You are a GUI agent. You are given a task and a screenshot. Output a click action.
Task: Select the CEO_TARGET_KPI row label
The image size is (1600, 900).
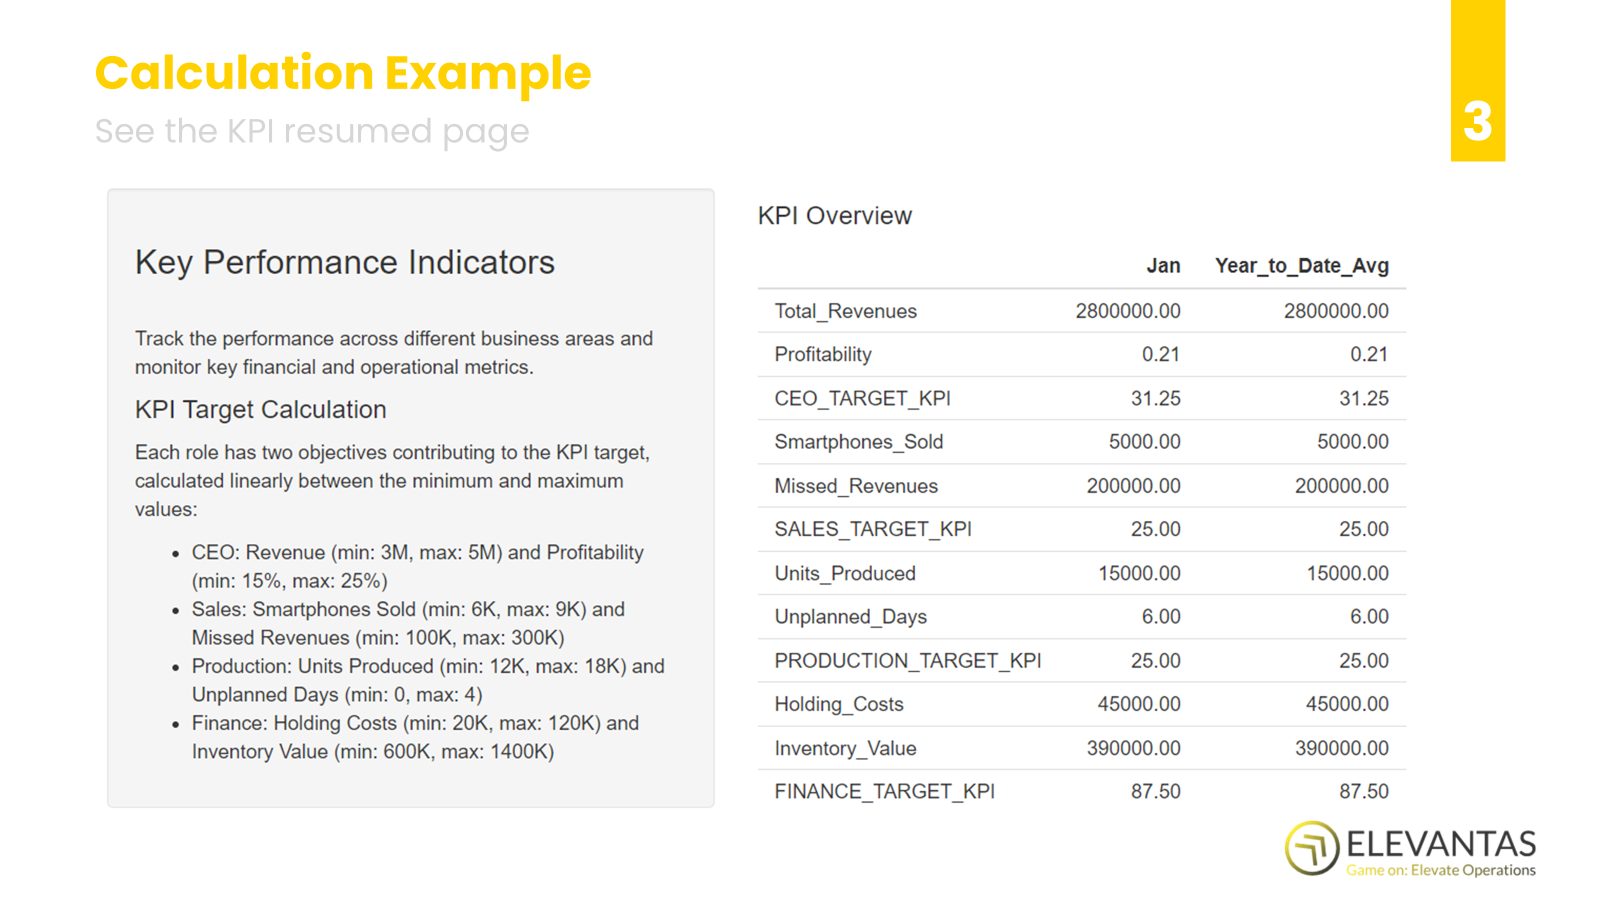(862, 399)
